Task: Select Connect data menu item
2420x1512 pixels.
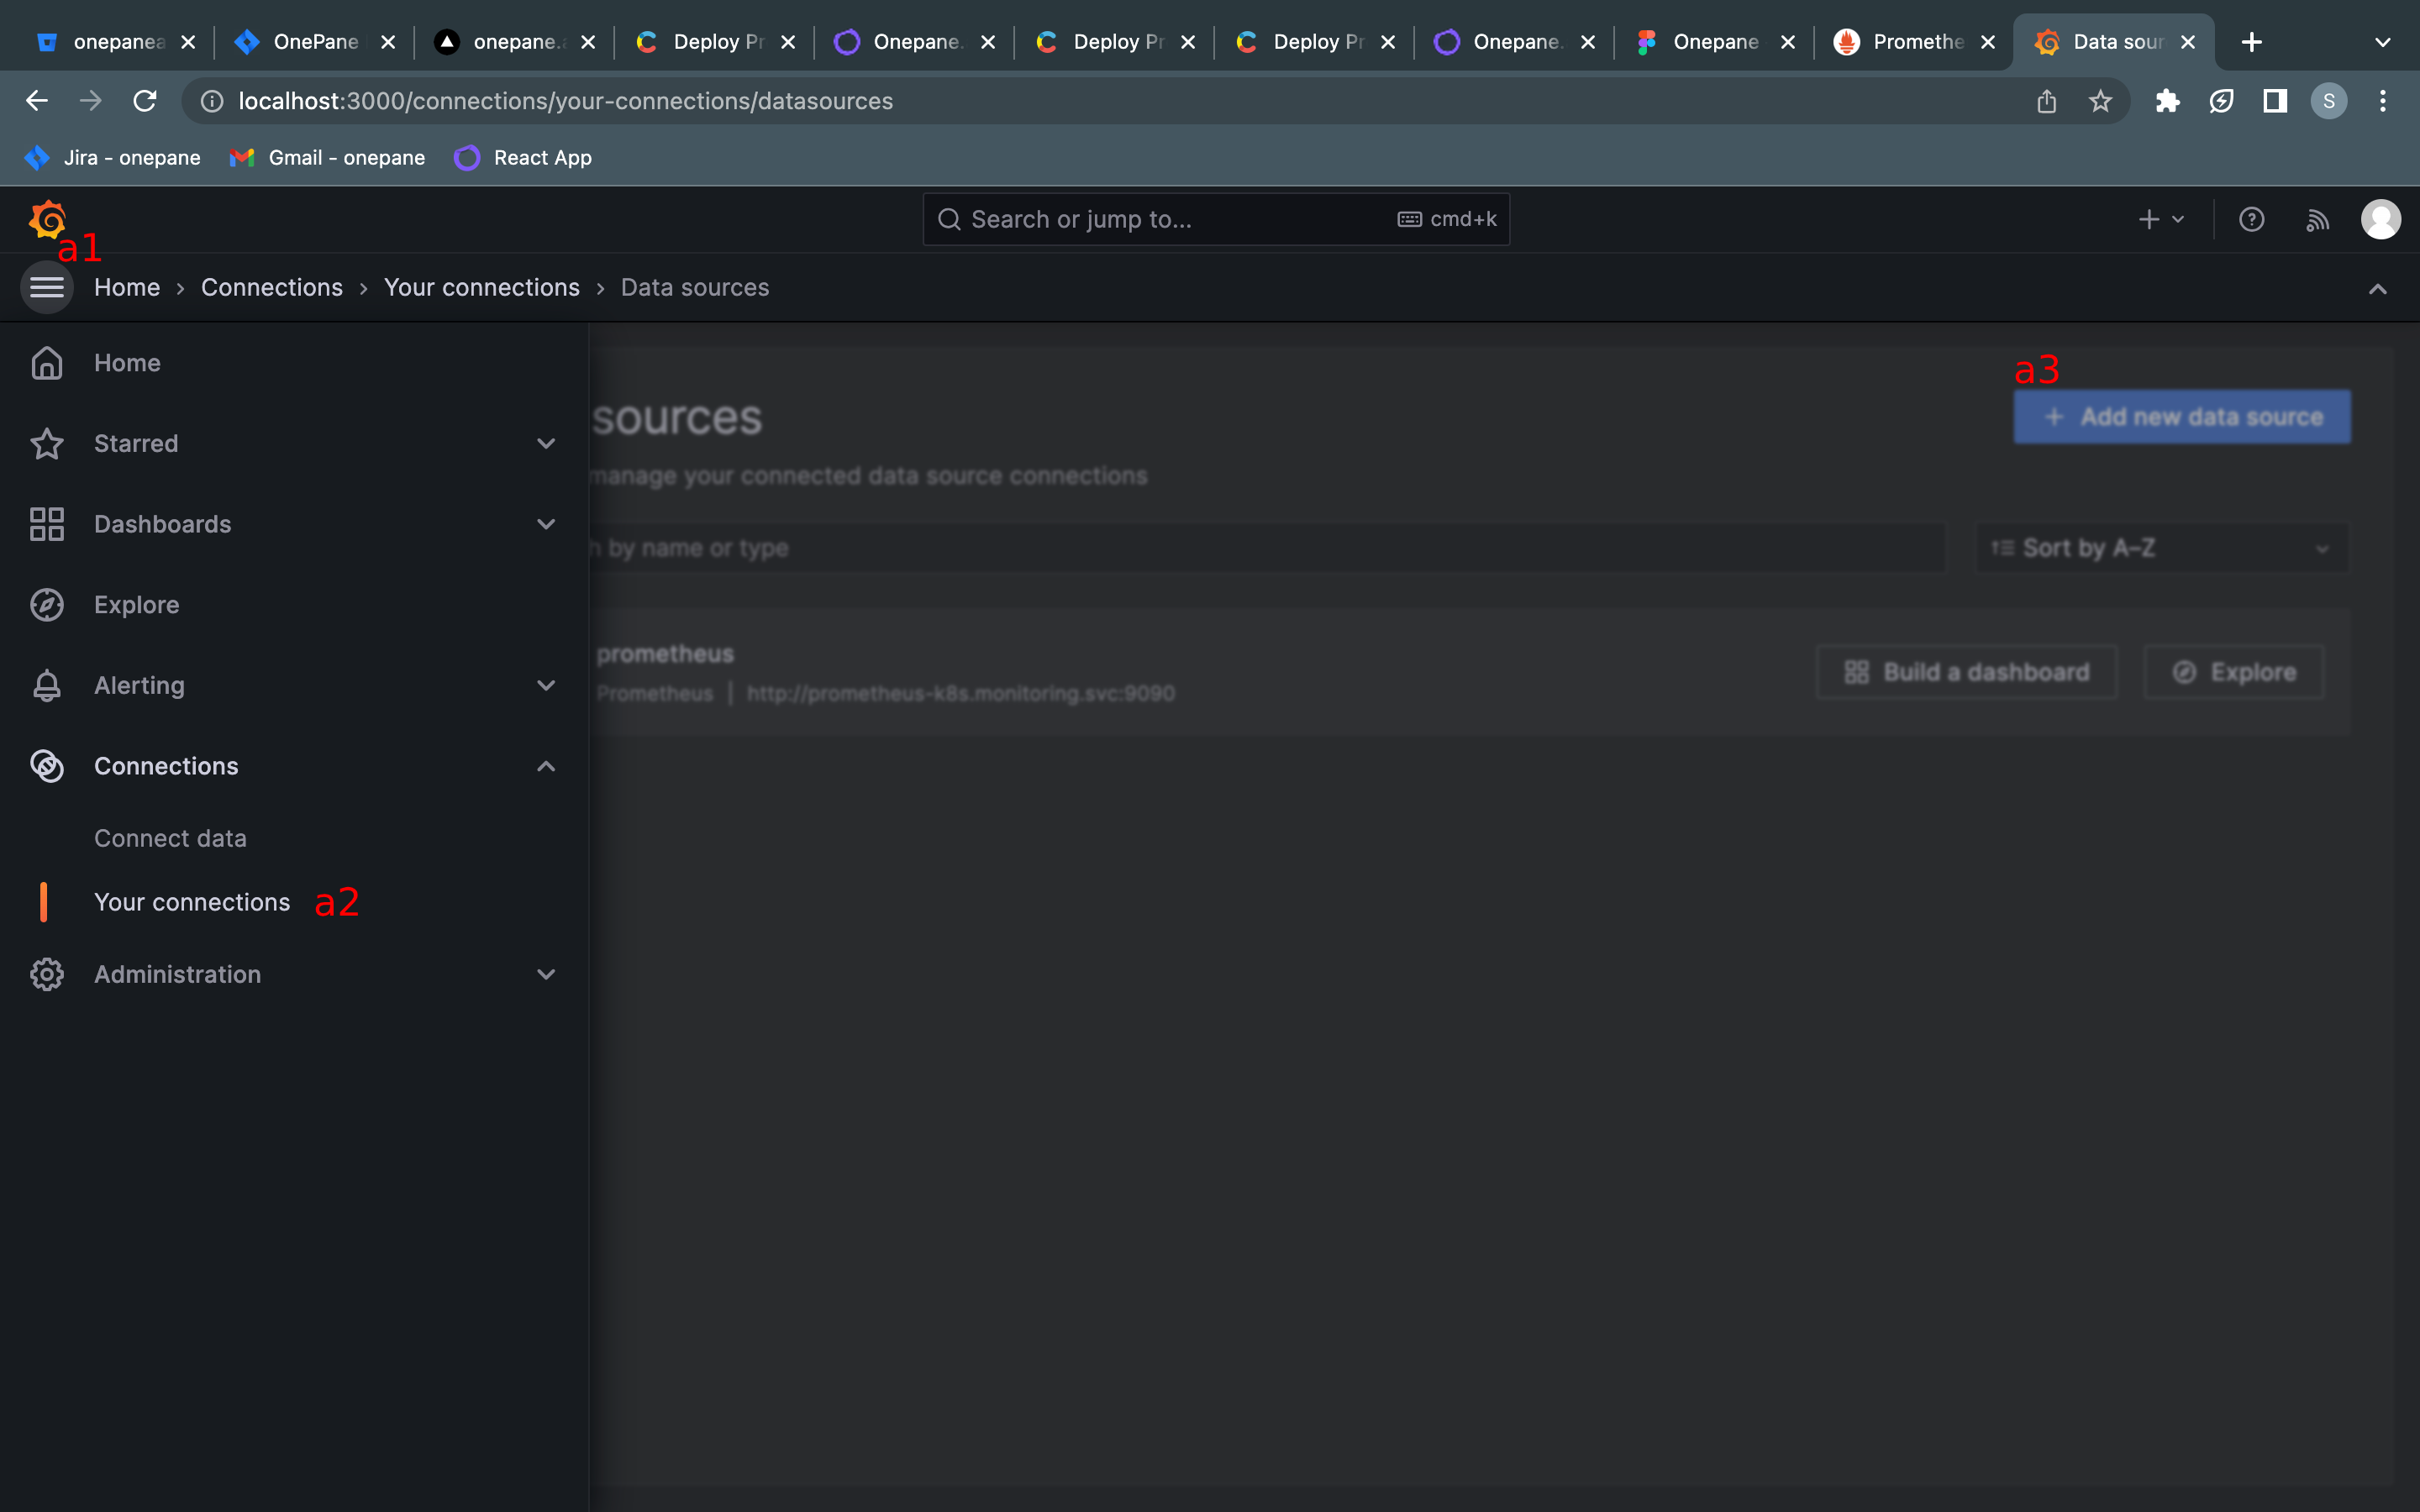Action: pyautogui.click(x=169, y=837)
